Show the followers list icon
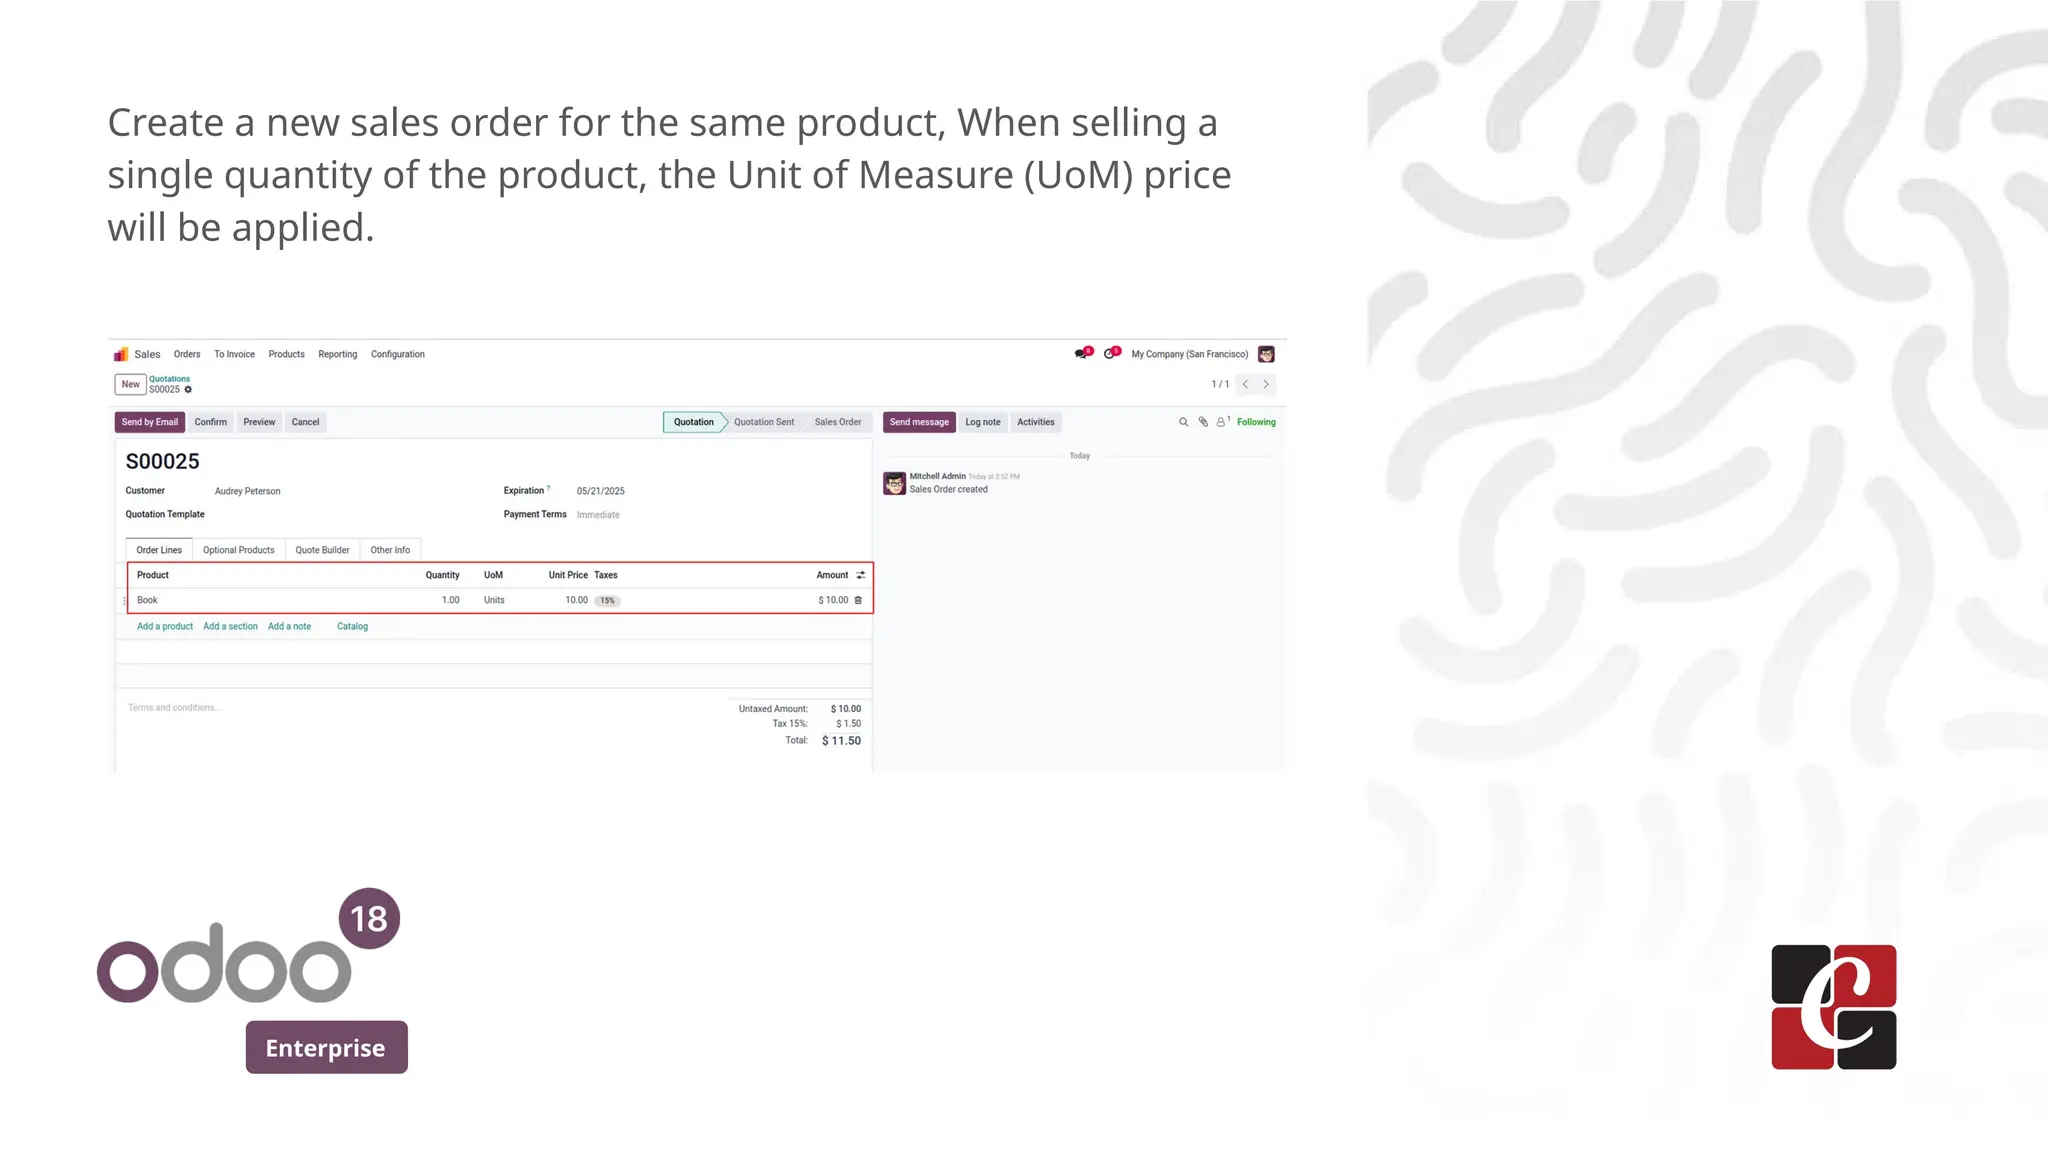Screen dimensions: 2048x1152 coord(1221,422)
